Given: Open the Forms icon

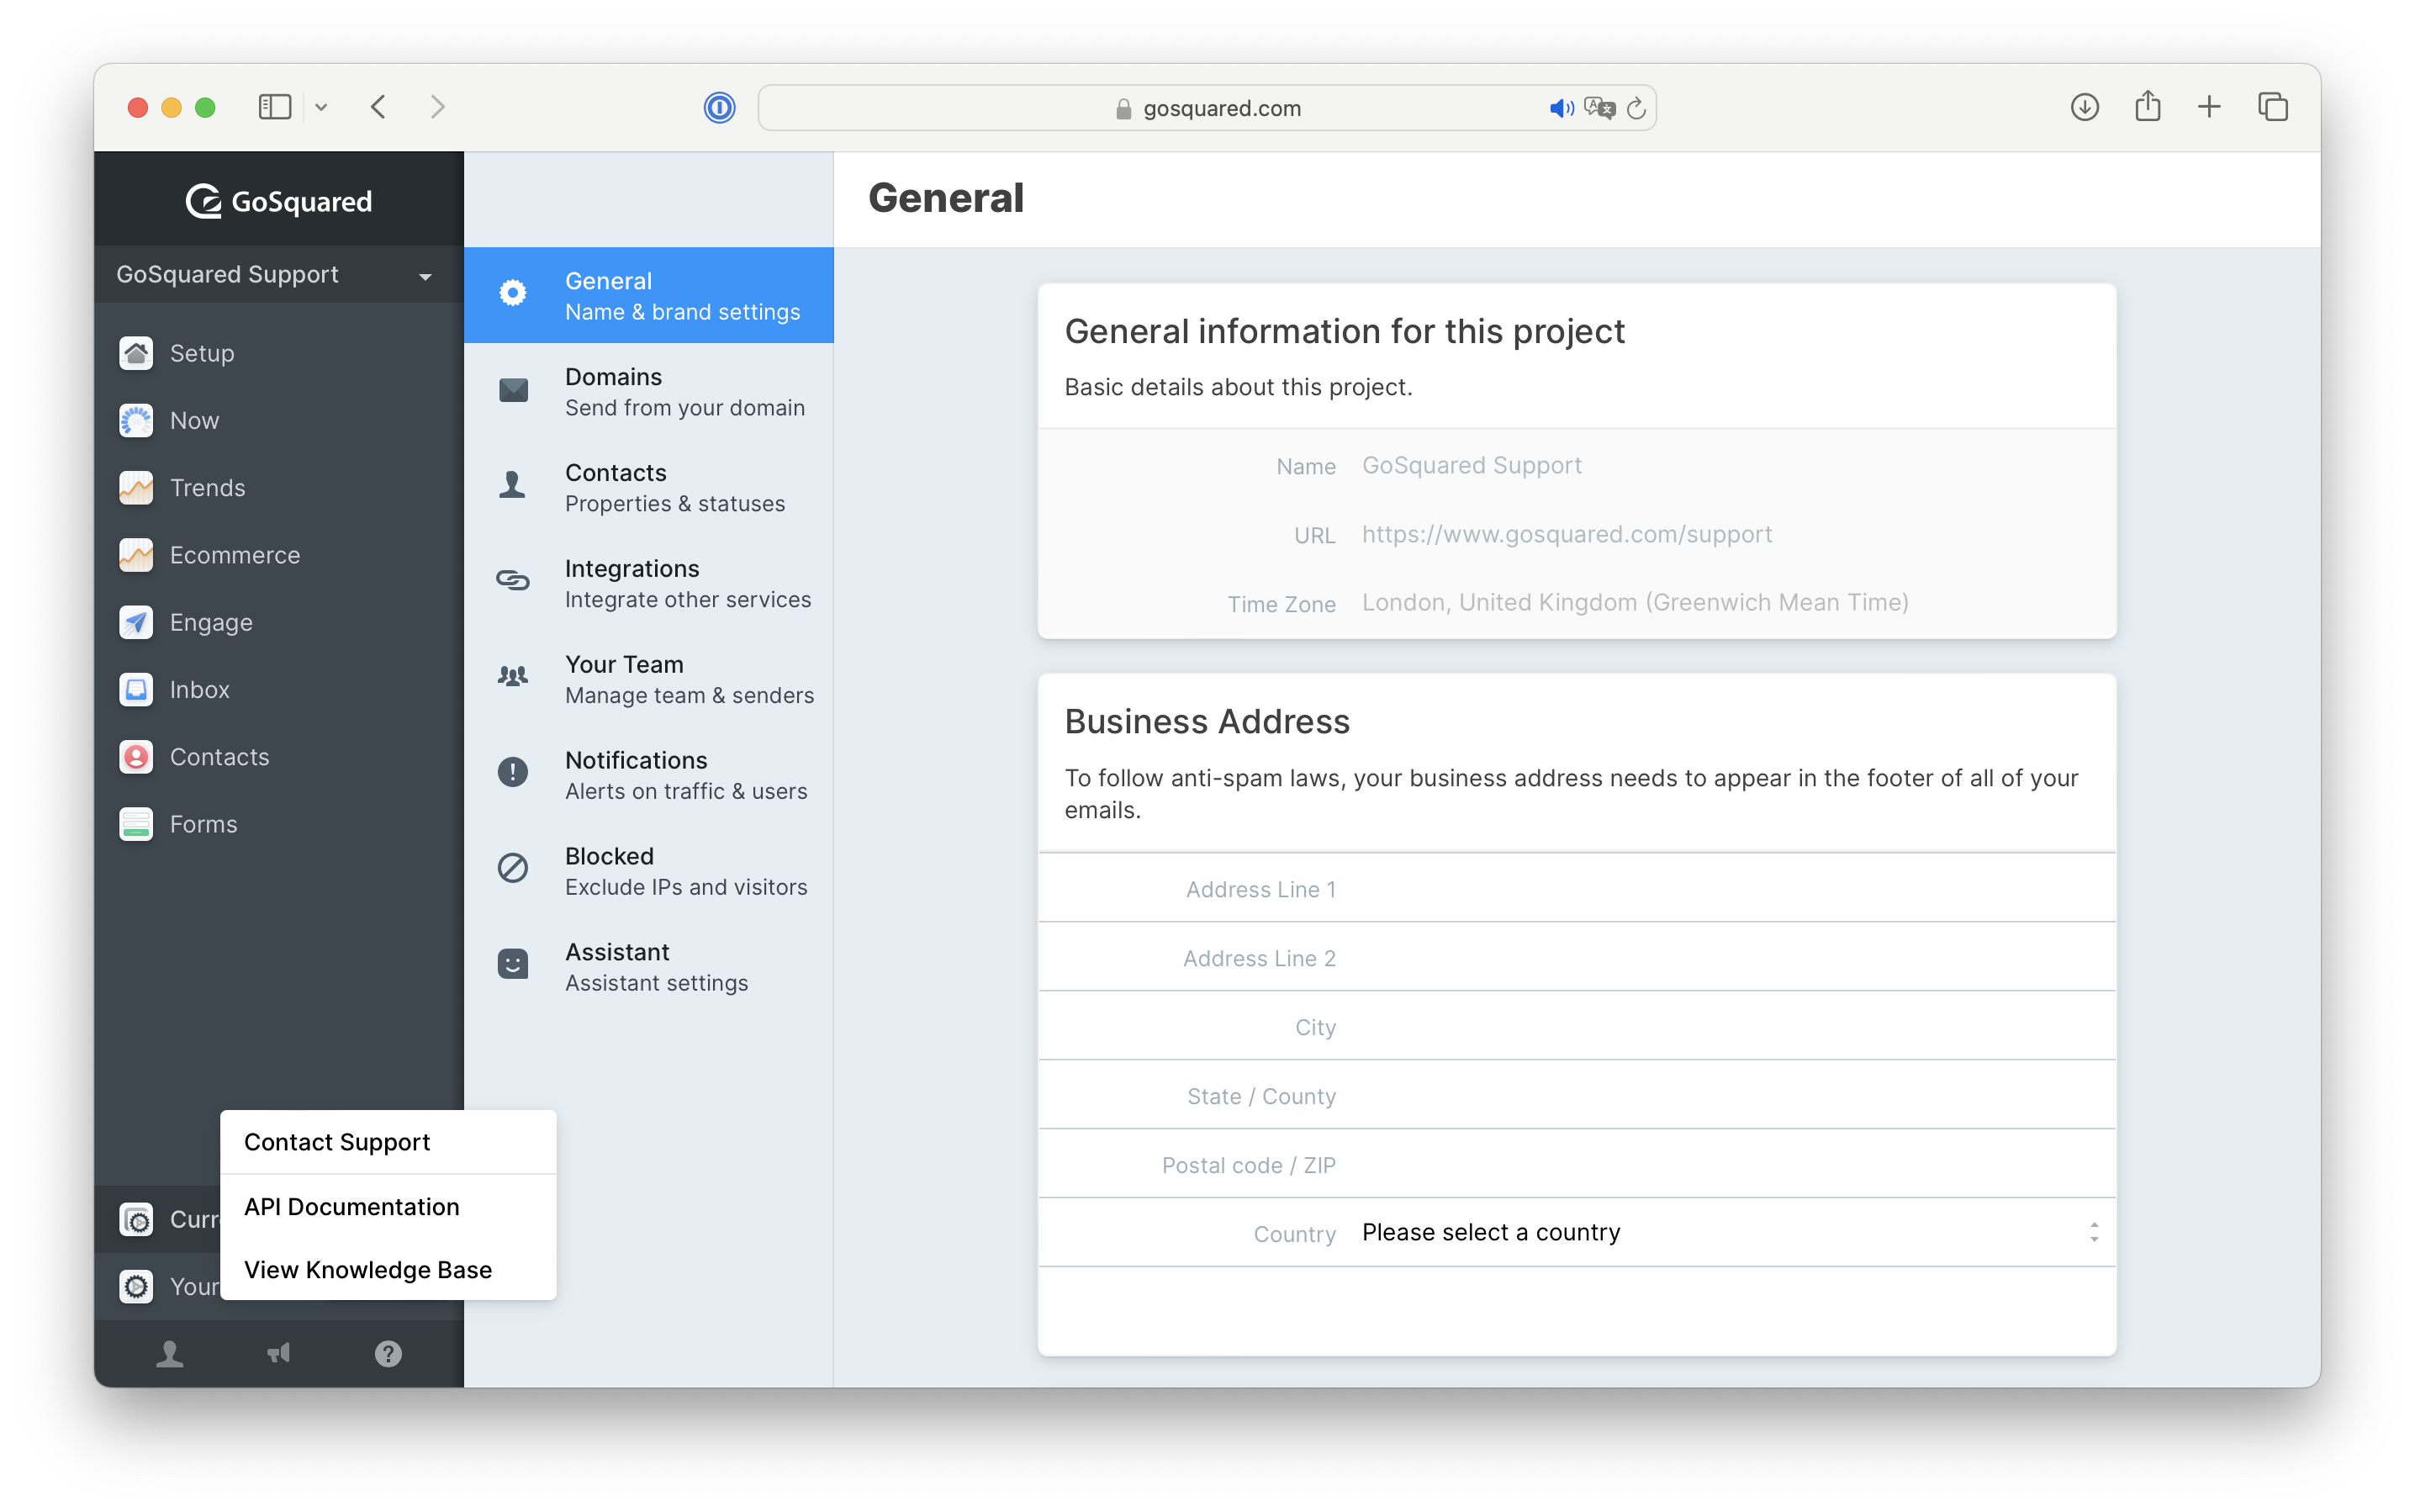Looking at the screenshot, I should (136, 823).
